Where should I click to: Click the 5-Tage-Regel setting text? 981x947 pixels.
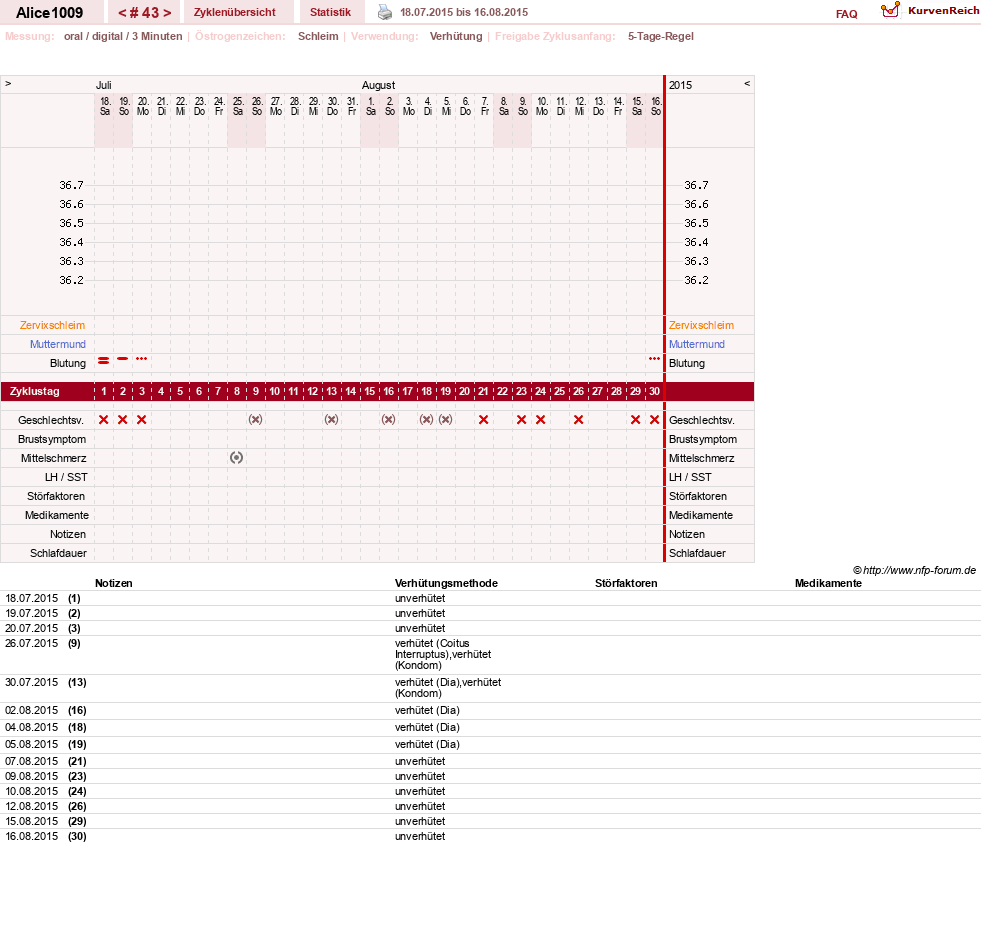661,36
